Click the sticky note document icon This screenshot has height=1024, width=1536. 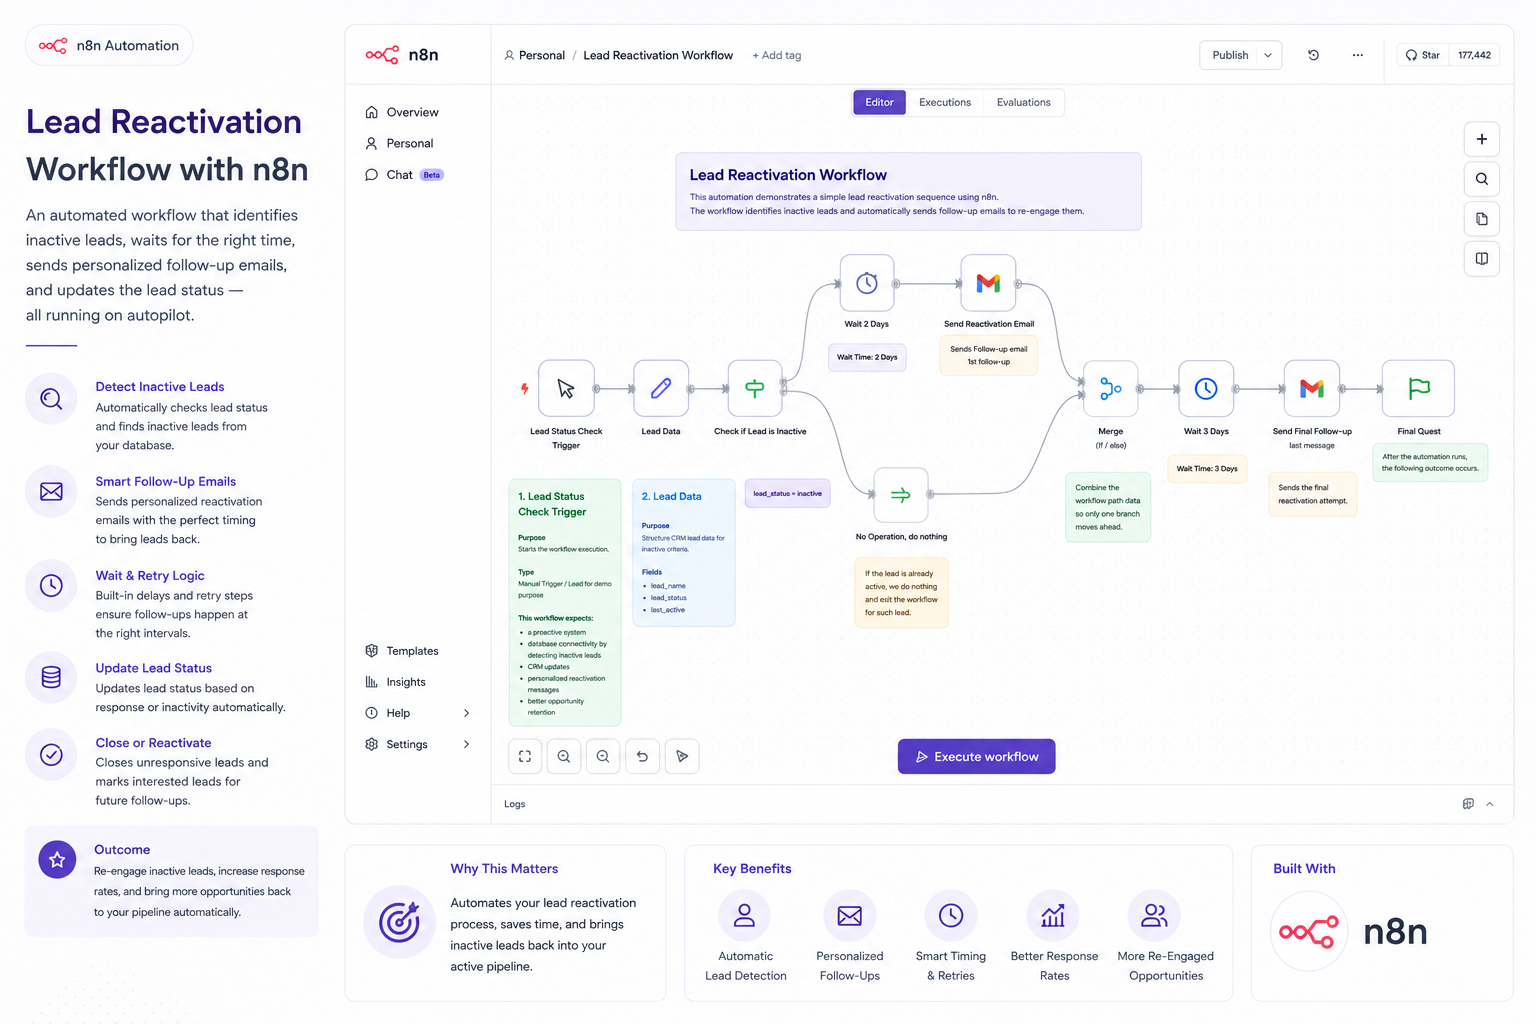point(1482,219)
